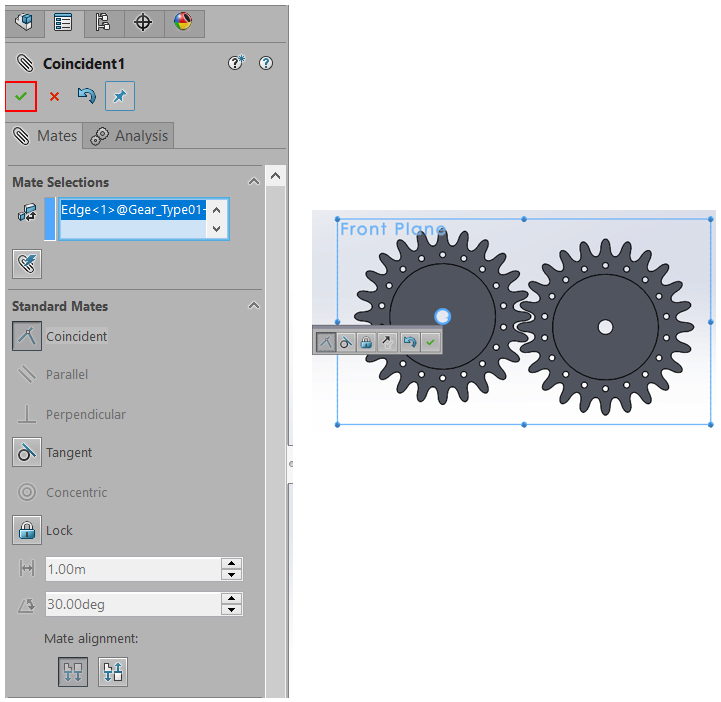721x702 pixels.
Task: Switch to the PropertyManager tab
Action: pyautogui.click(x=63, y=22)
